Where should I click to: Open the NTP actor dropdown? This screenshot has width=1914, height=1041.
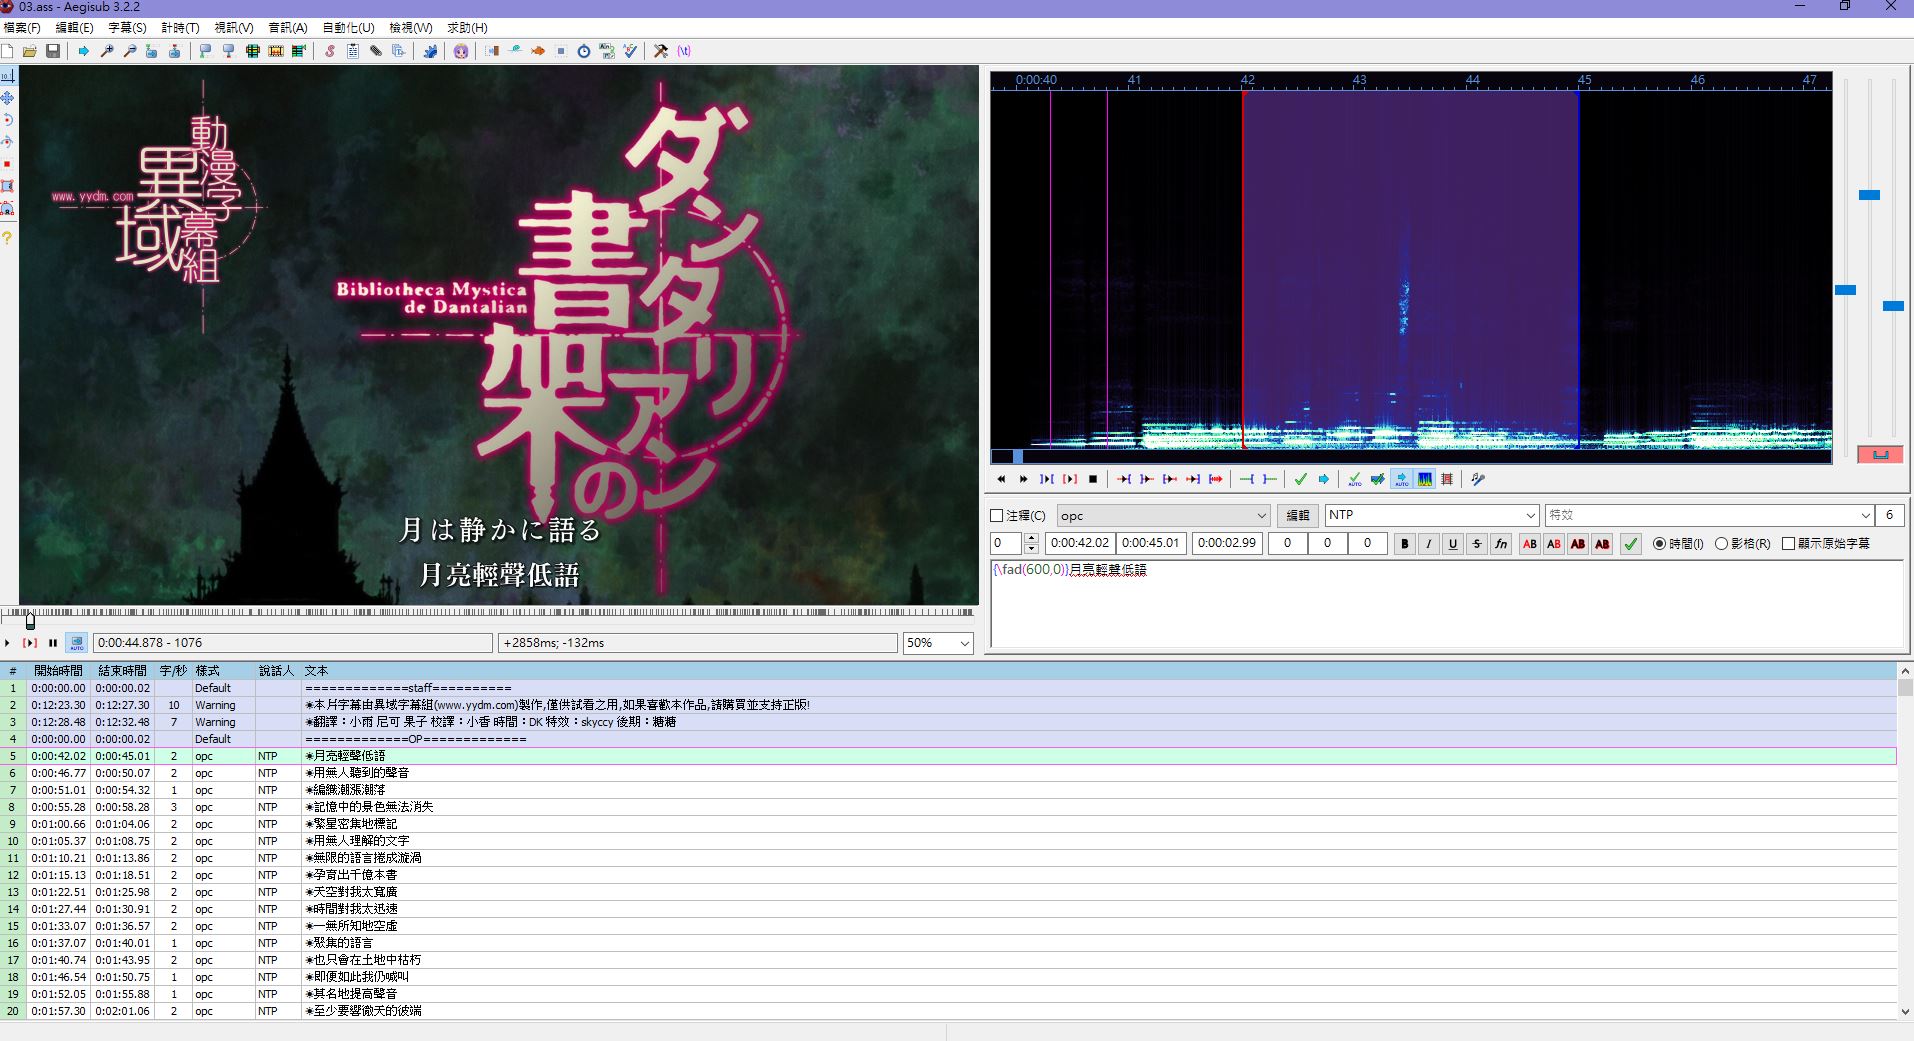click(x=1530, y=515)
